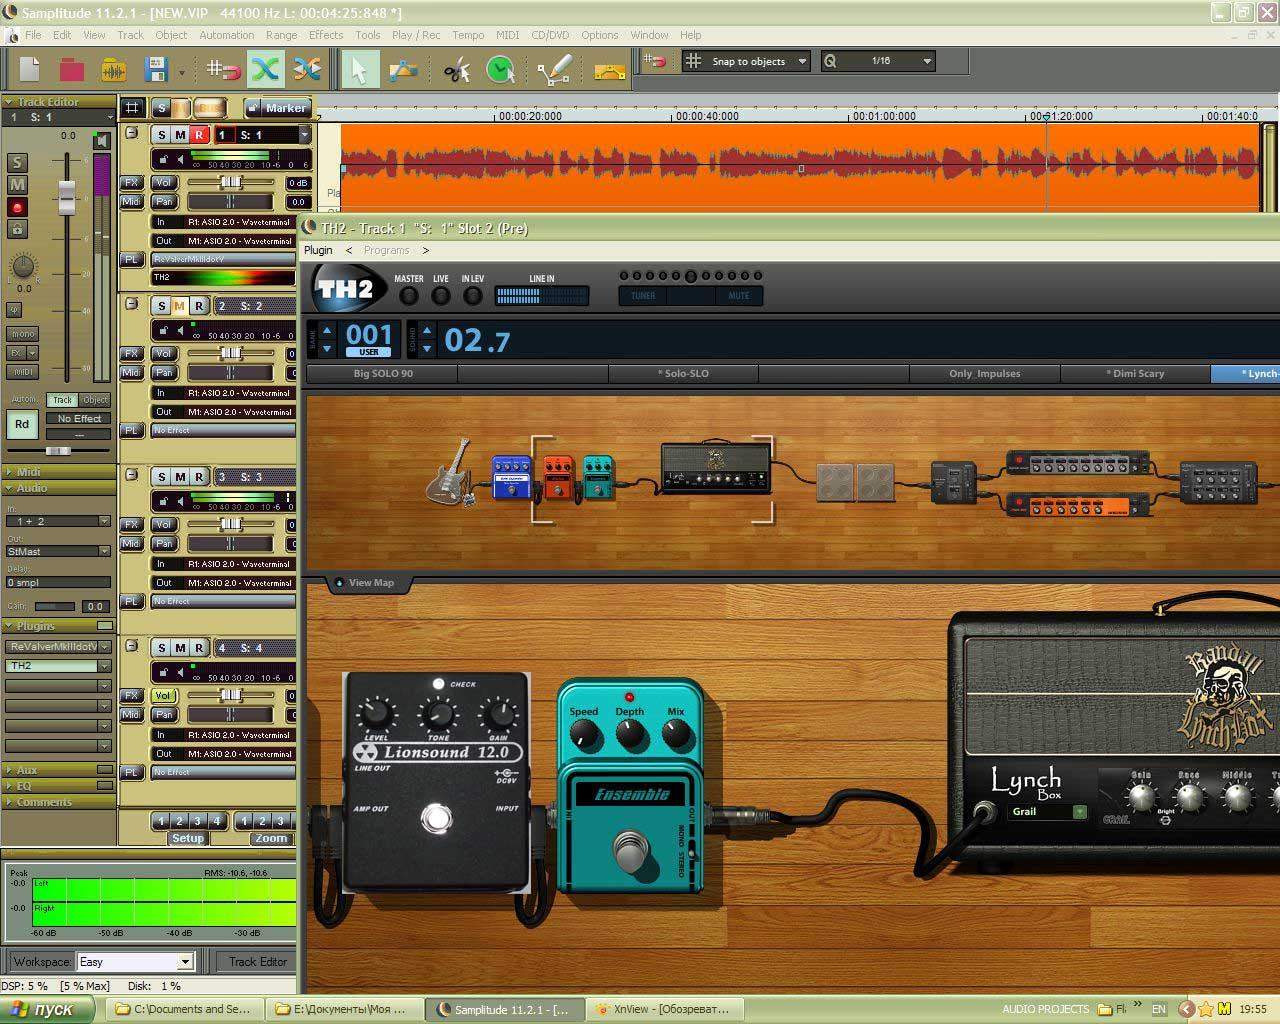
Task: Toggle the grid snap magnet icon
Action: coord(223,69)
